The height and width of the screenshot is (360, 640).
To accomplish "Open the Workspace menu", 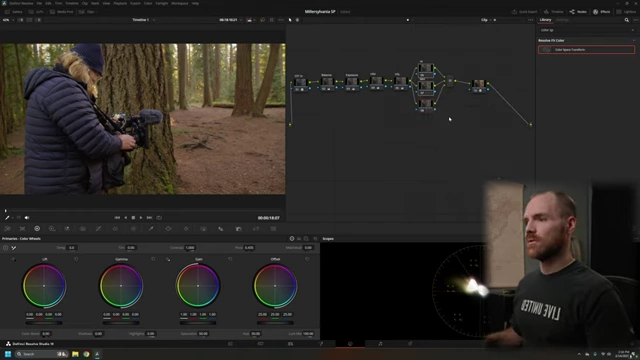I will pos(180,3).
